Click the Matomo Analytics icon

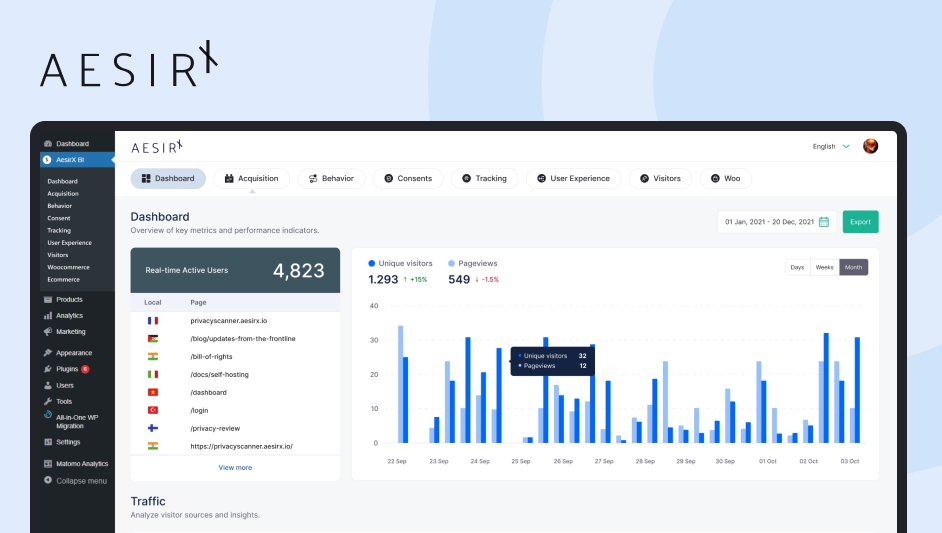pyautogui.click(x=47, y=463)
